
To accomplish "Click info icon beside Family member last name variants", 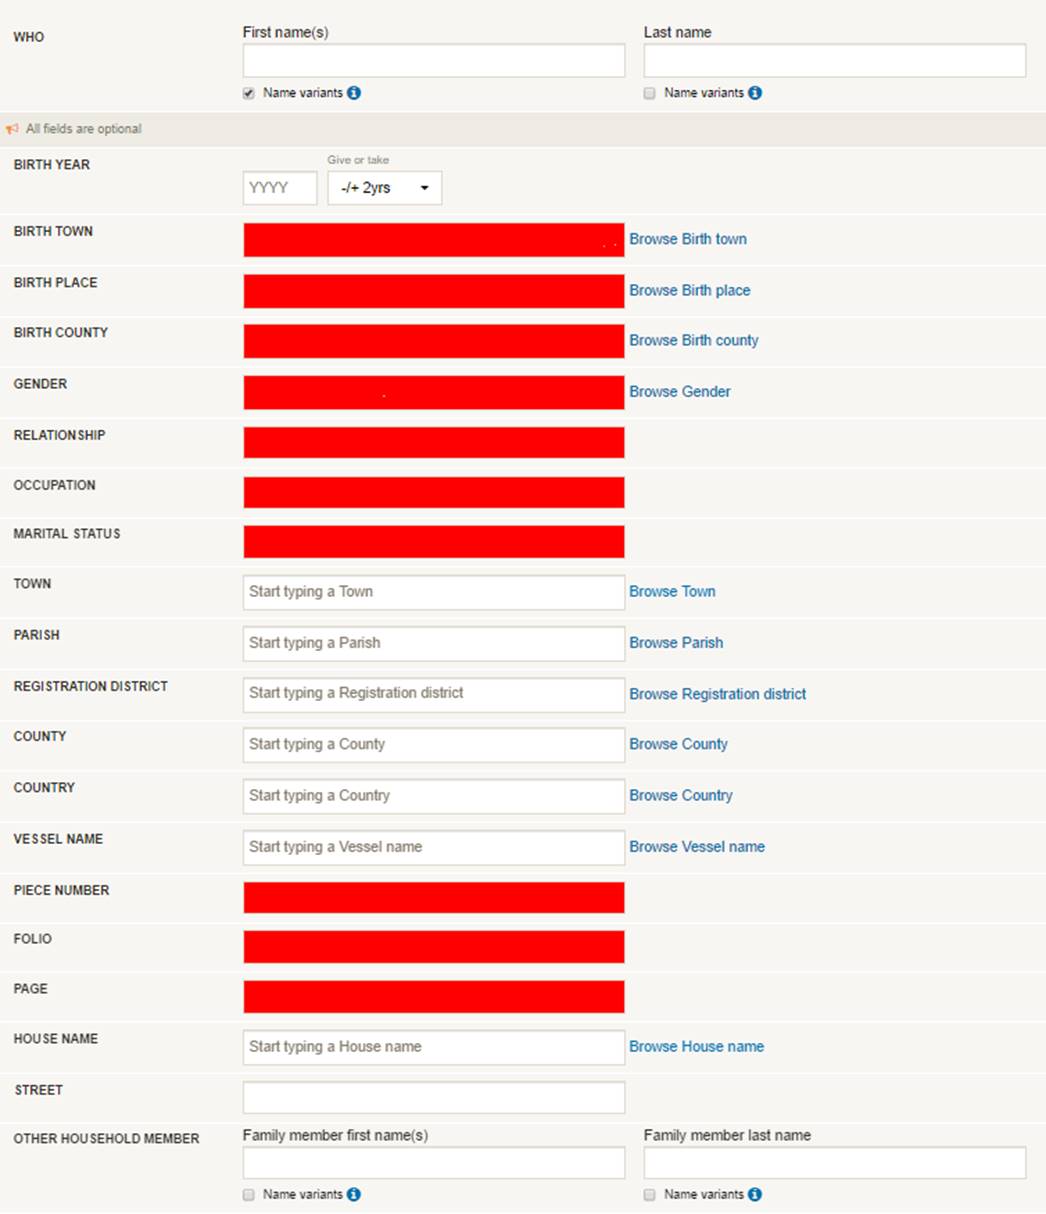I will (x=755, y=1194).
